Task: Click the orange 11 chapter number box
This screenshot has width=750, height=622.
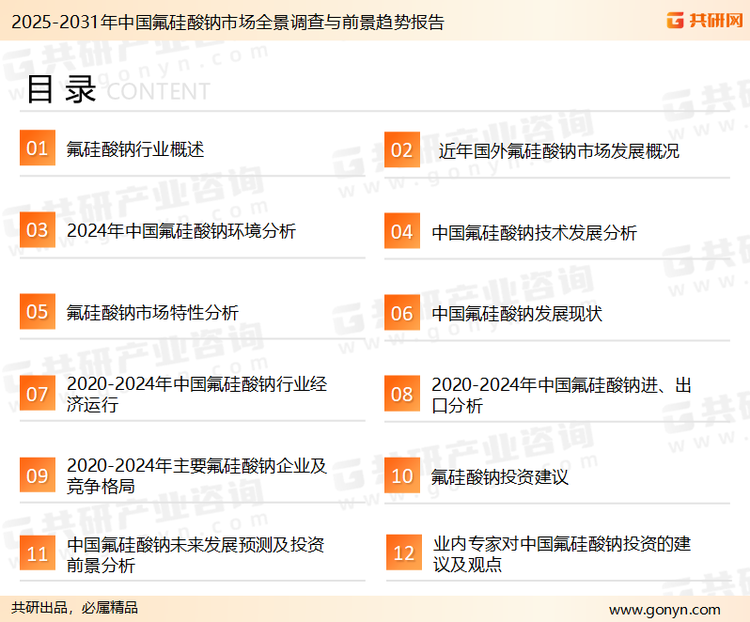Action: coord(37,554)
